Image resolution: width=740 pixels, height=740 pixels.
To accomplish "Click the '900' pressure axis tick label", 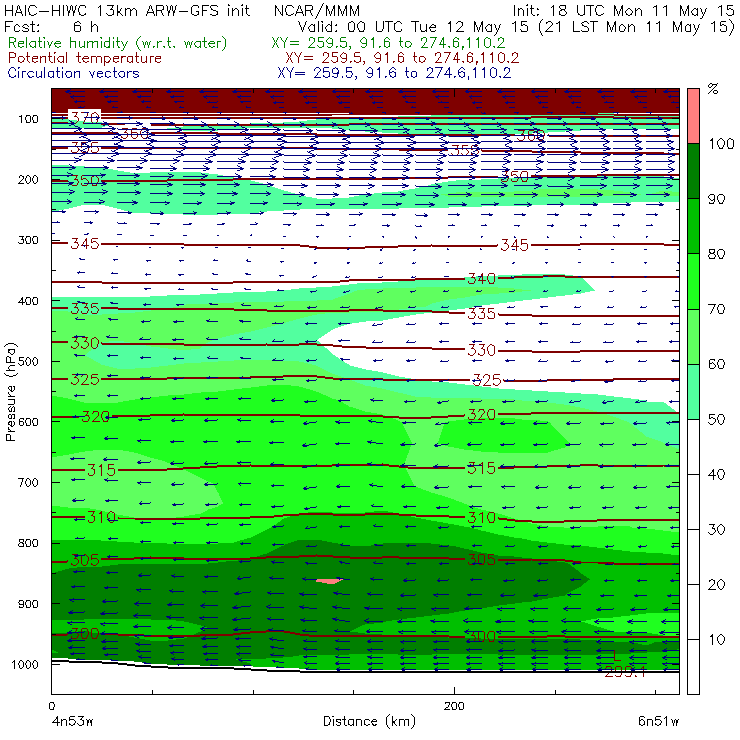I will [28, 604].
